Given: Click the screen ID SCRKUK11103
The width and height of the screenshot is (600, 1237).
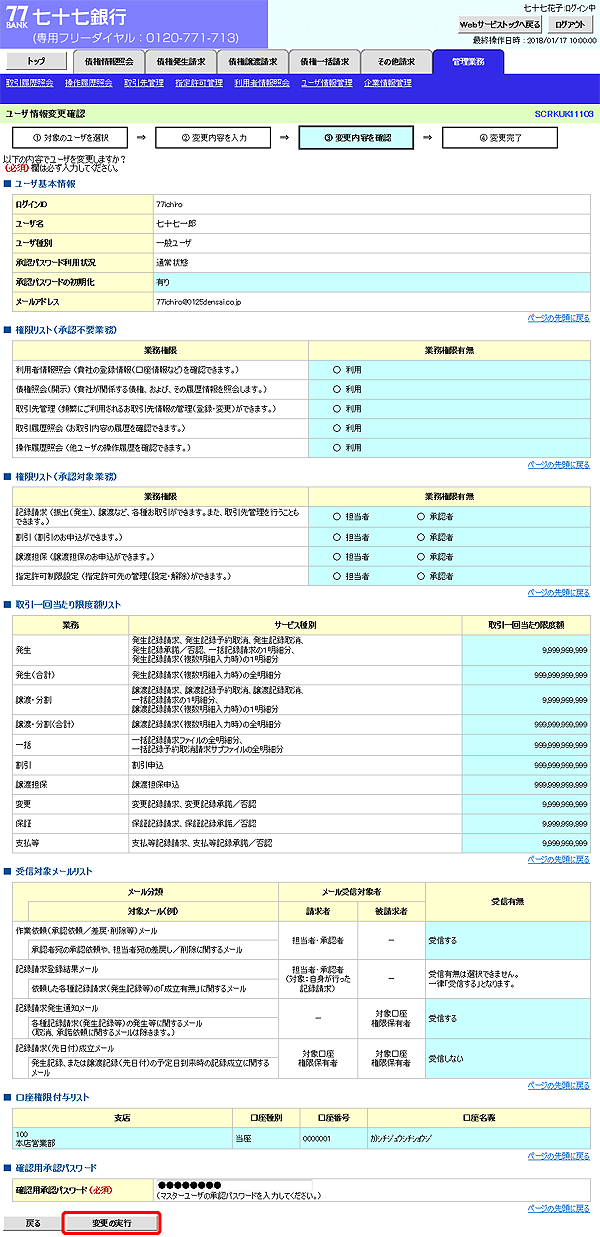Looking at the screenshot, I should [x=564, y=115].
